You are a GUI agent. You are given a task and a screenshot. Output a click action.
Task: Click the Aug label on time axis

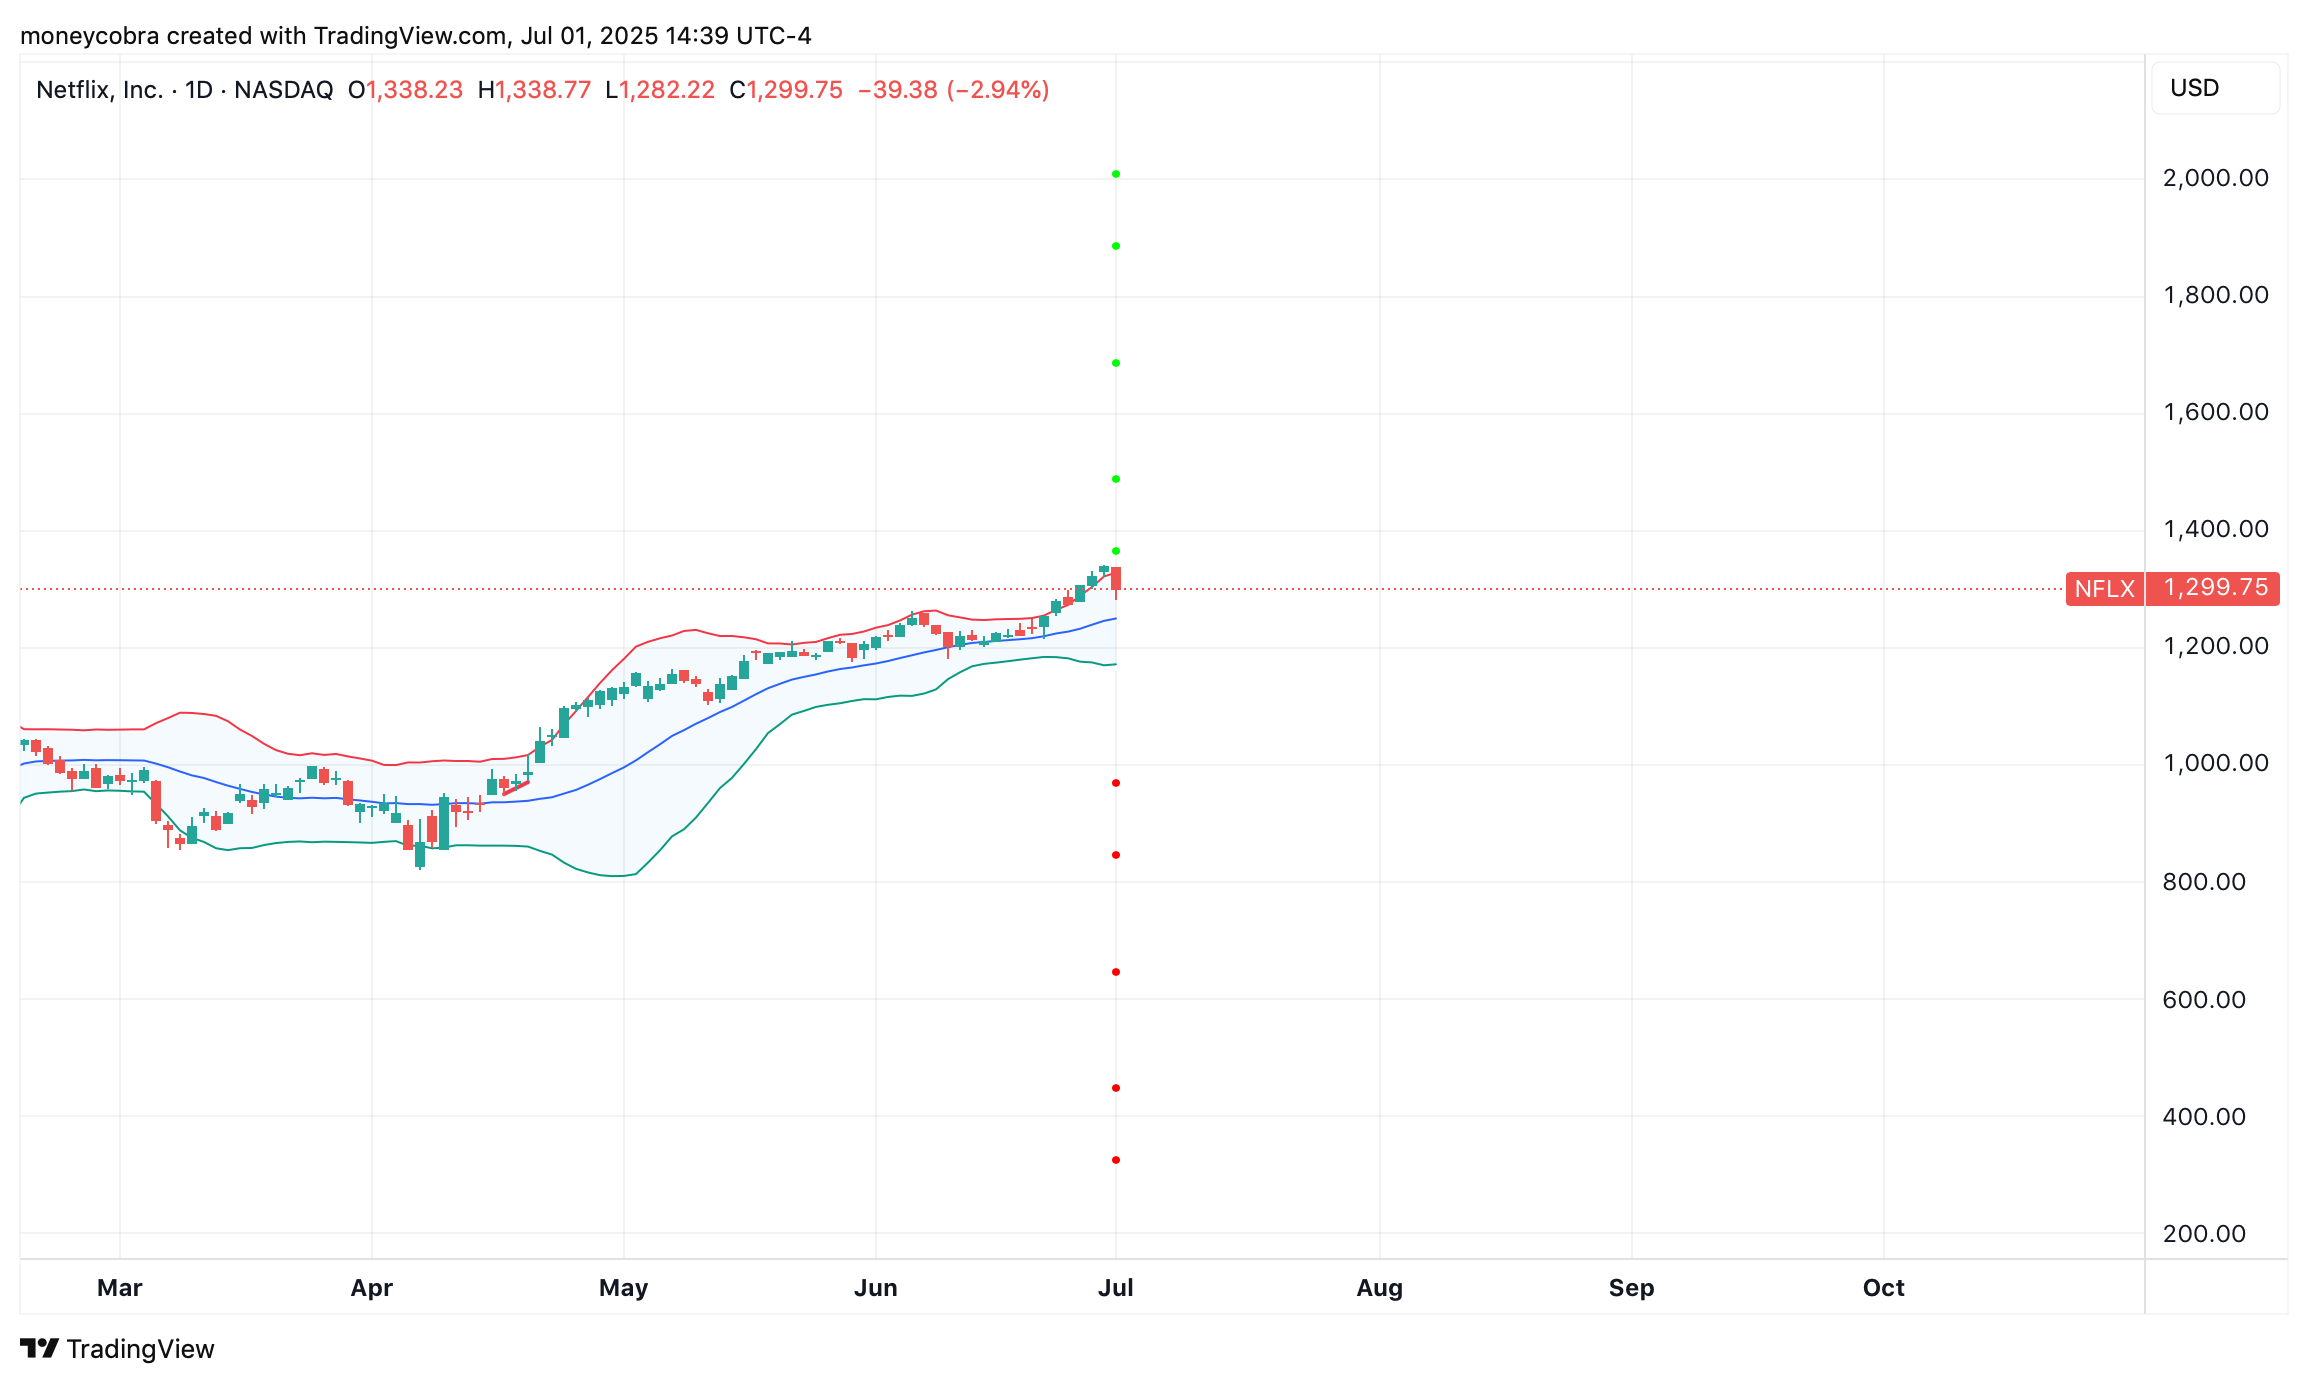coord(1379,1288)
